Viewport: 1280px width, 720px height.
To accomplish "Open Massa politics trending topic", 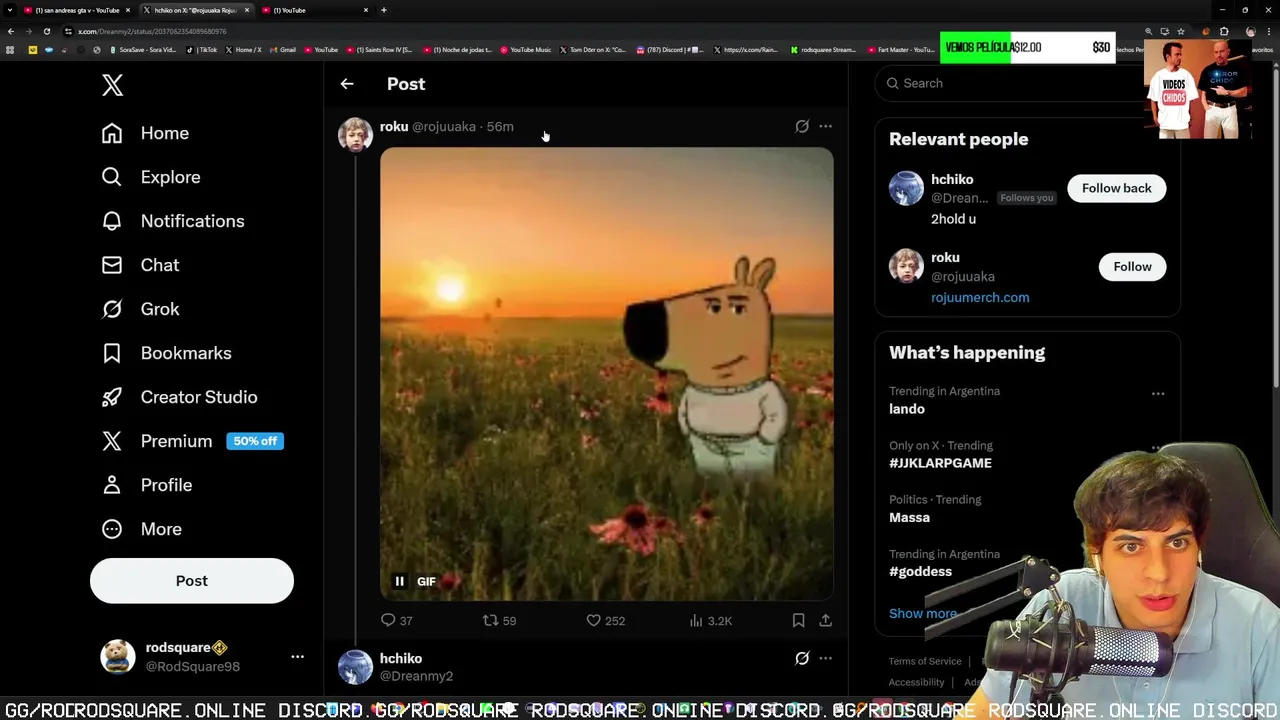I will 909,517.
